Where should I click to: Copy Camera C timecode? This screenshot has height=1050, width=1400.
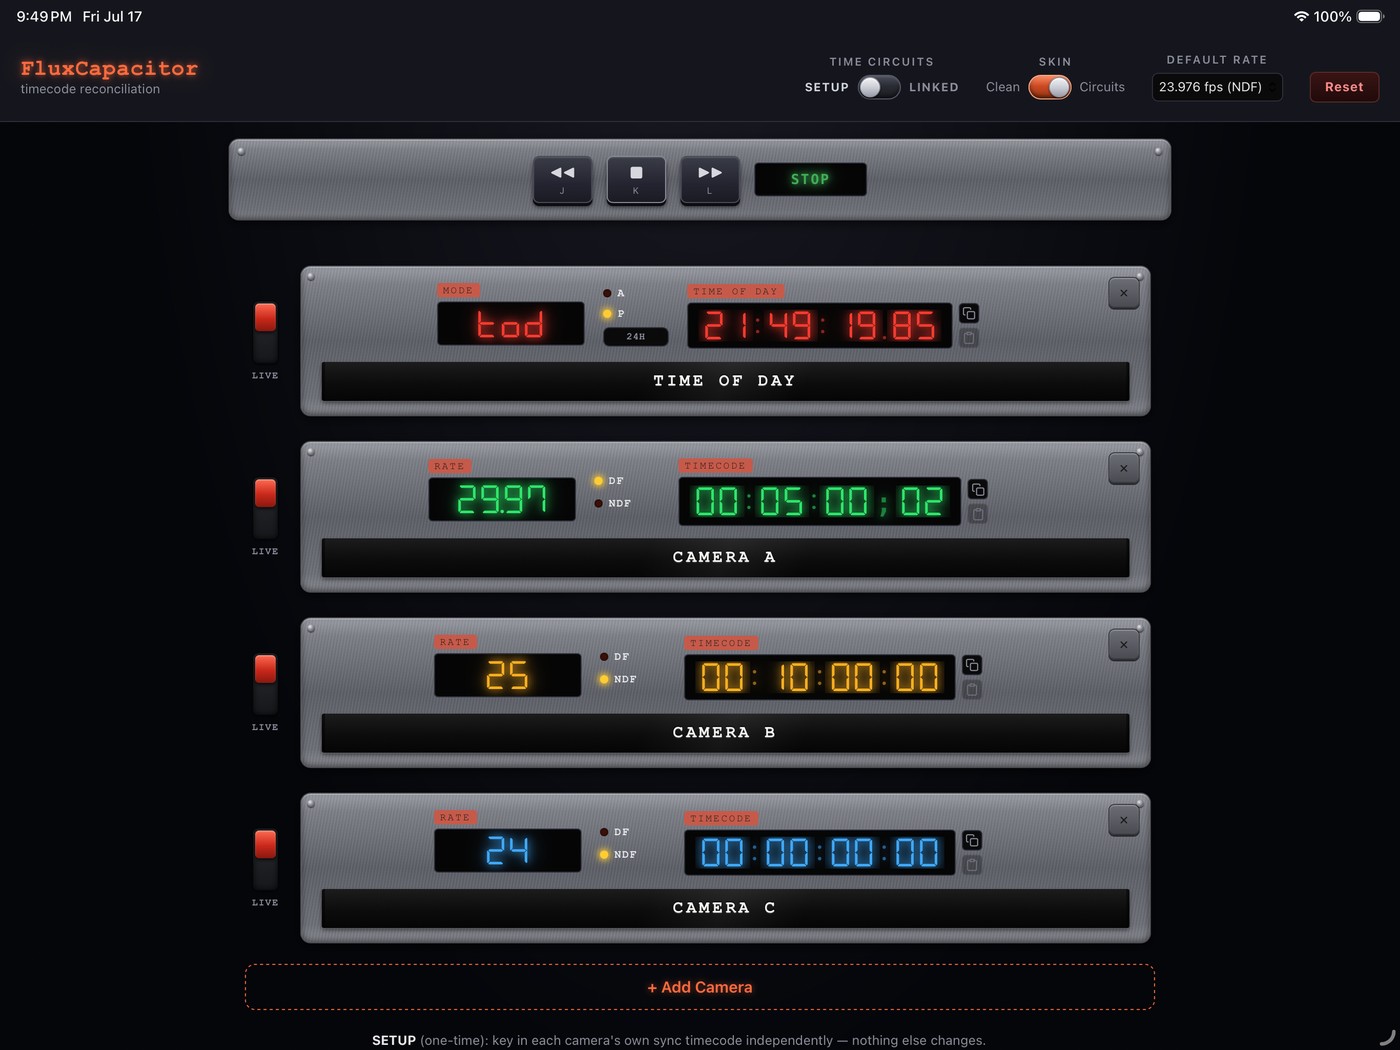[x=972, y=840]
